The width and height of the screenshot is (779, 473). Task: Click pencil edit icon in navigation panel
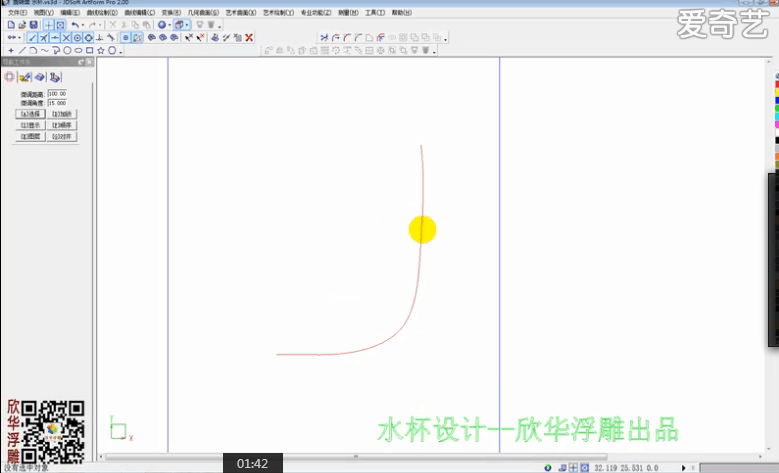pos(25,77)
